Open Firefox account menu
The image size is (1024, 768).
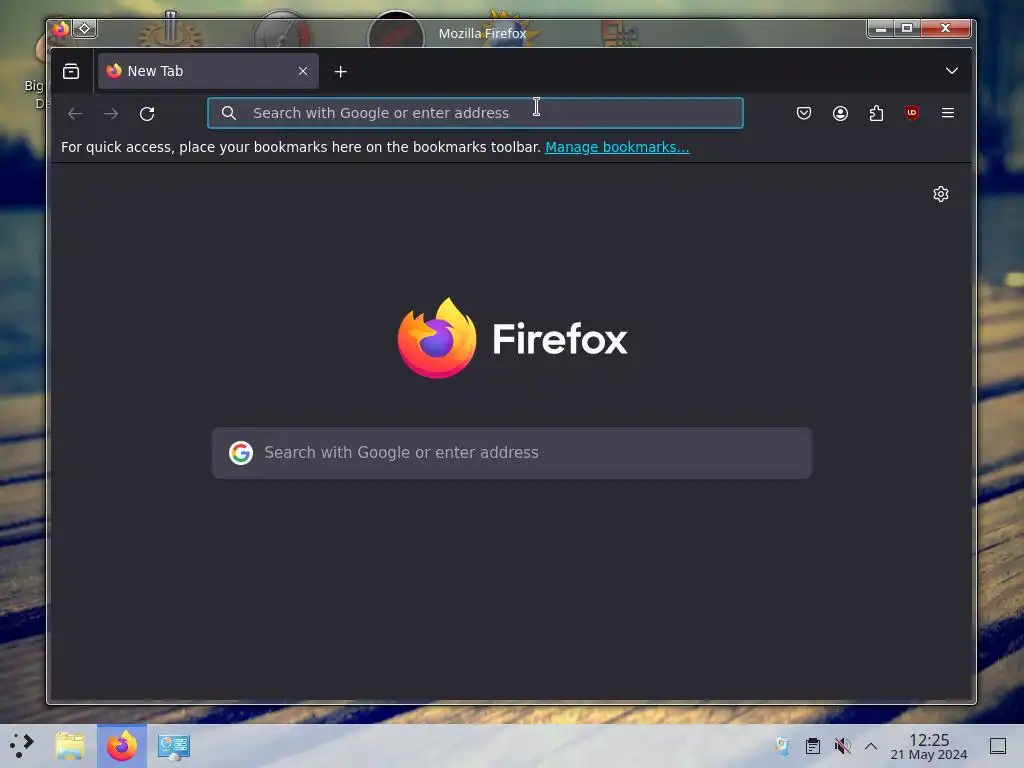tap(840, 113)
